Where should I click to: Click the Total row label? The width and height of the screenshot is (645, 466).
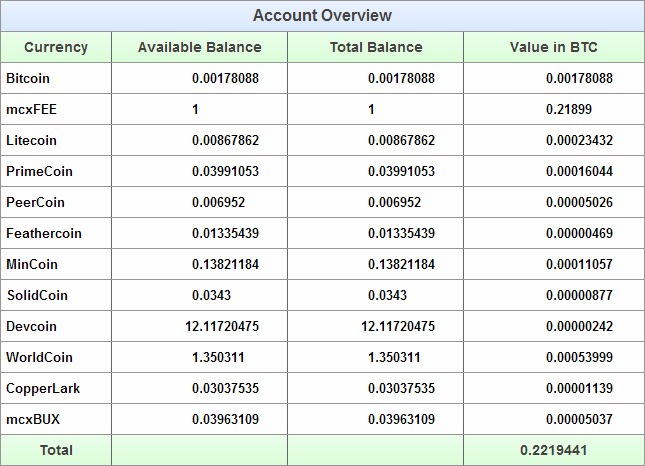(56, 450)
